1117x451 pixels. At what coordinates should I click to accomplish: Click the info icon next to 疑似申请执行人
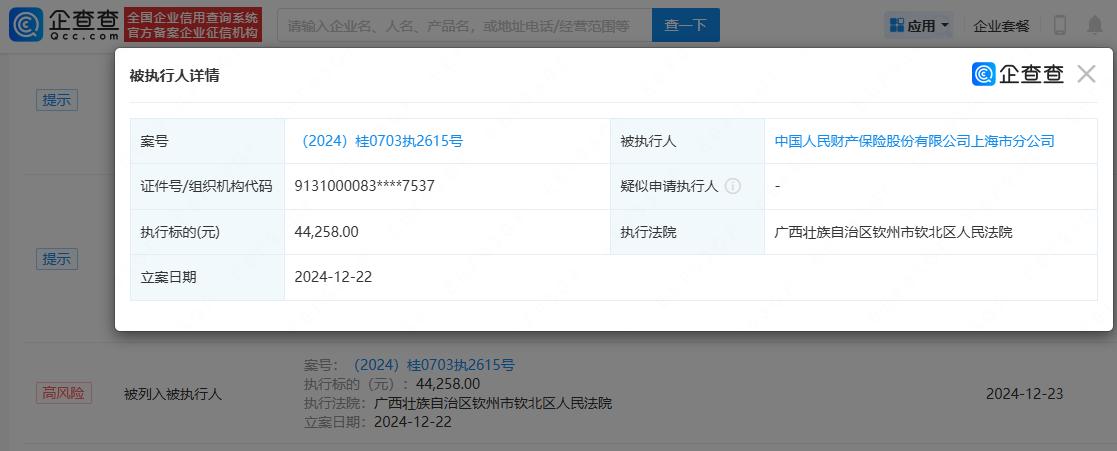(732, 186)
